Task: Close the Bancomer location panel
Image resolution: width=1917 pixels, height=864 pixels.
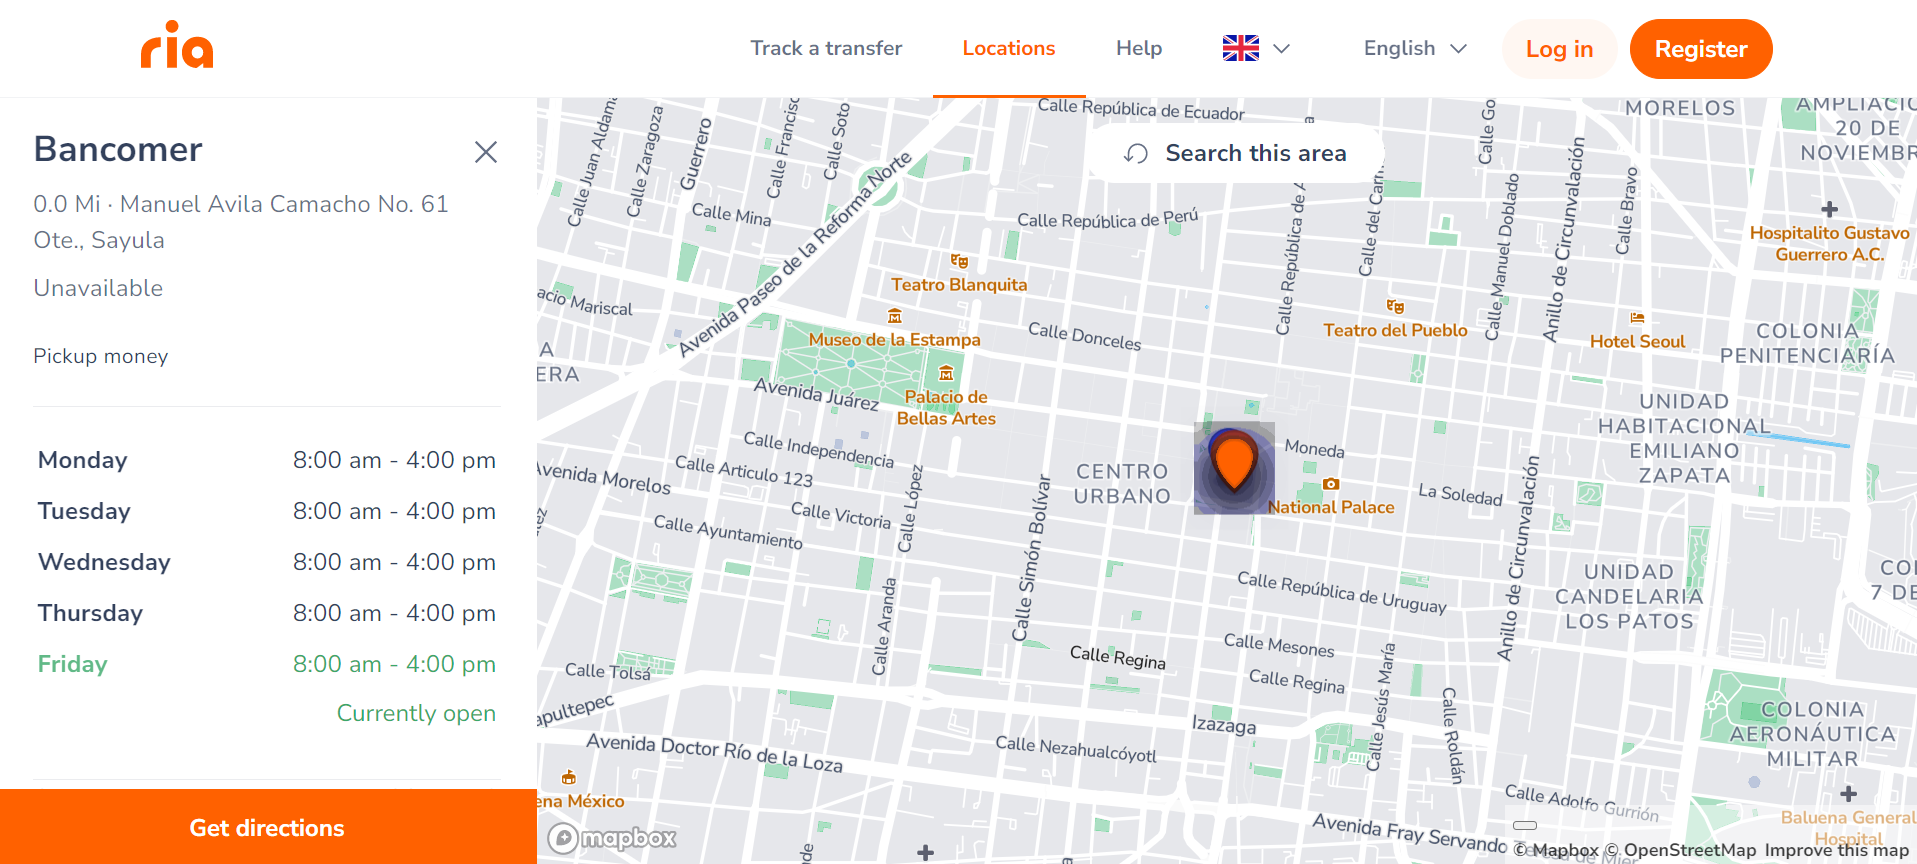Action: [486, 152]
